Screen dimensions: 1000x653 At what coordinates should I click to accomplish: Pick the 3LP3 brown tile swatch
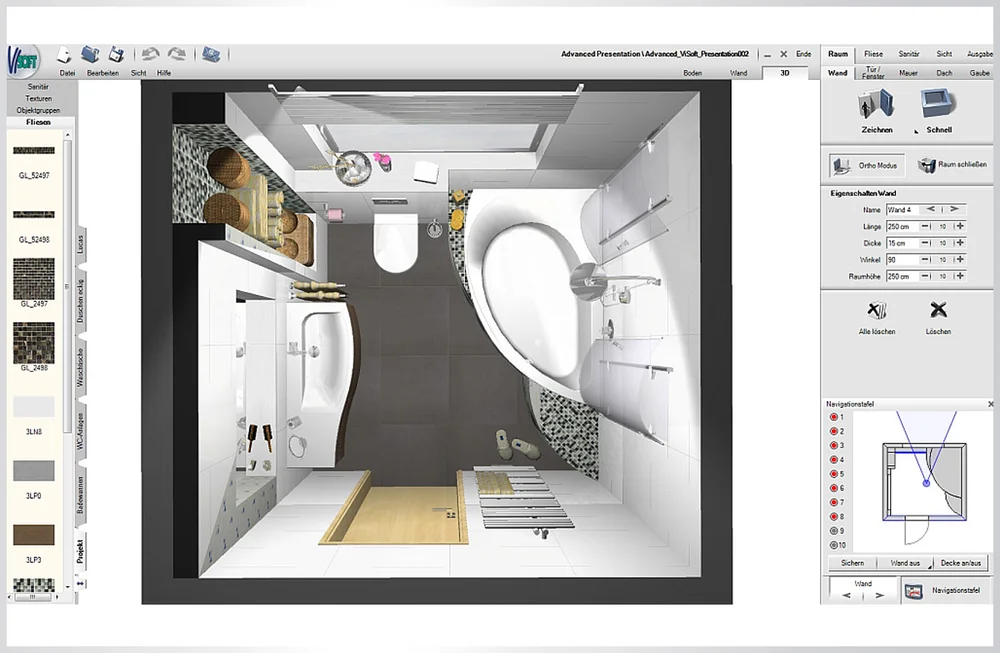(x=34, y=535)
